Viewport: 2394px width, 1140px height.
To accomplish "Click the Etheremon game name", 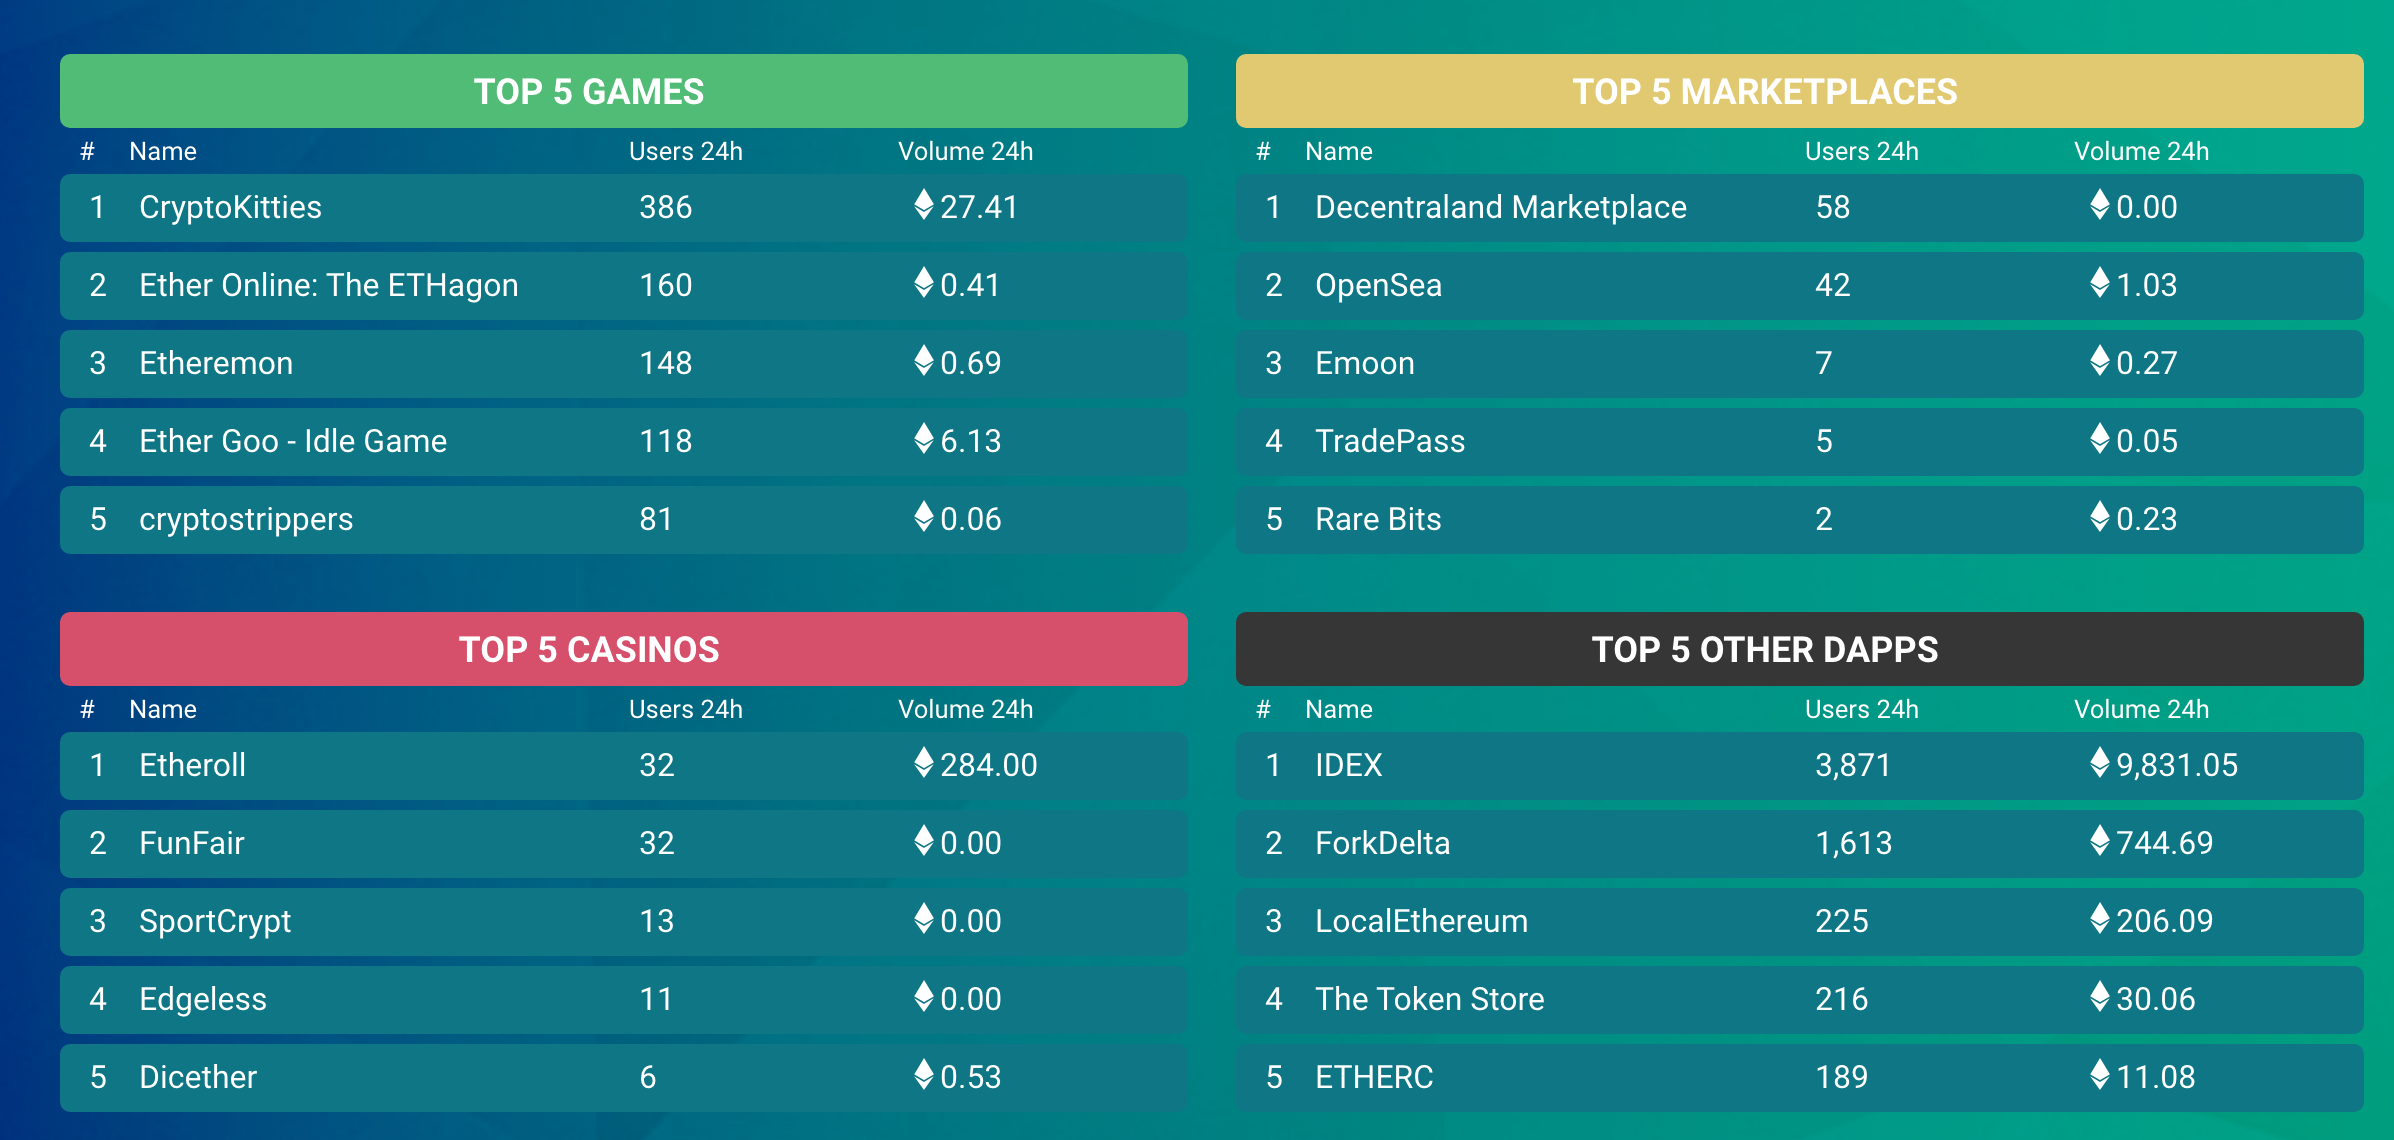I will [x=216, y=363].
